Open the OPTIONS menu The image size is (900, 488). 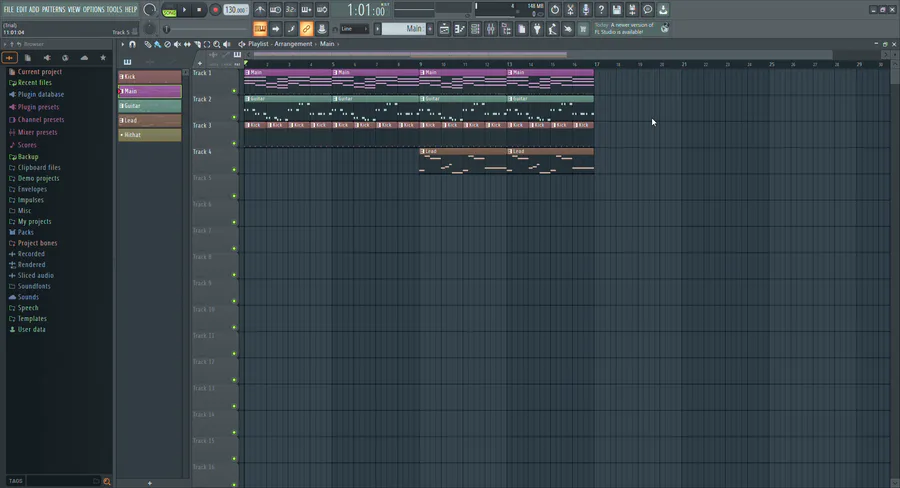tap(94, 9)
